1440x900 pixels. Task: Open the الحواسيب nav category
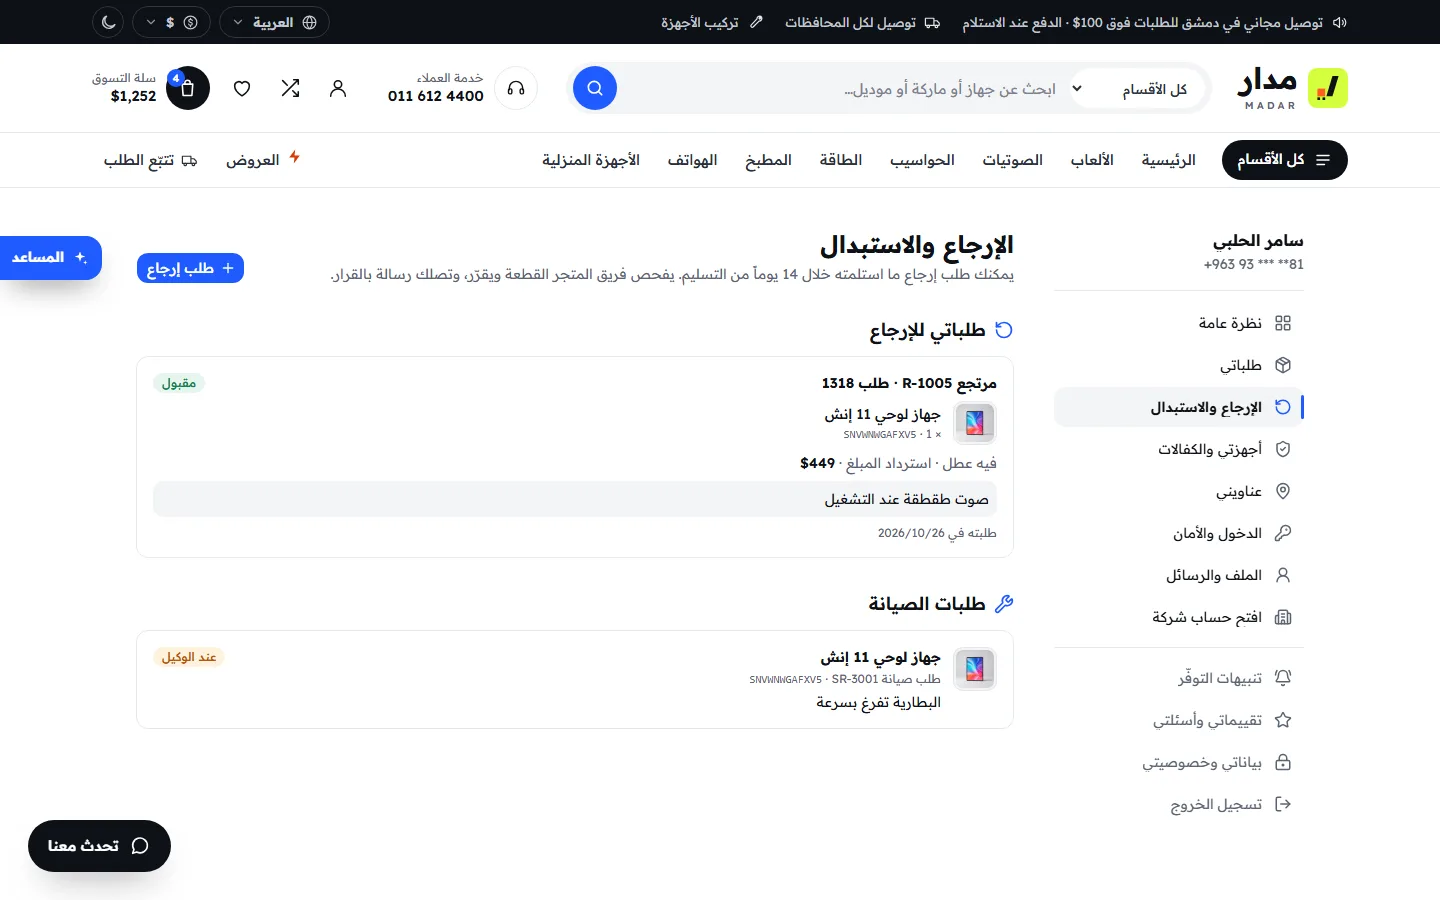923,160
